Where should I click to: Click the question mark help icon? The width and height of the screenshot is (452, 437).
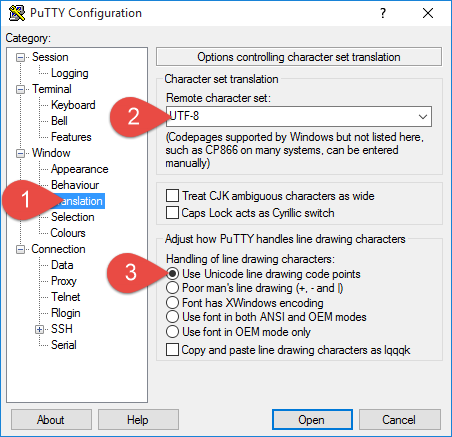coord(383,13)
